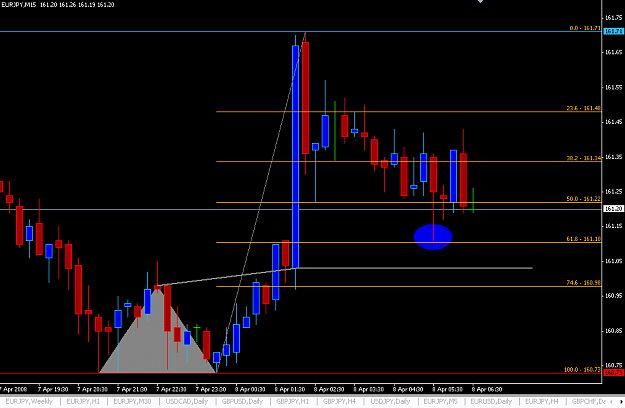Click the '7 Apr 23:30' time label
This screenshot has width=625, height=408.
pos(211,389)
